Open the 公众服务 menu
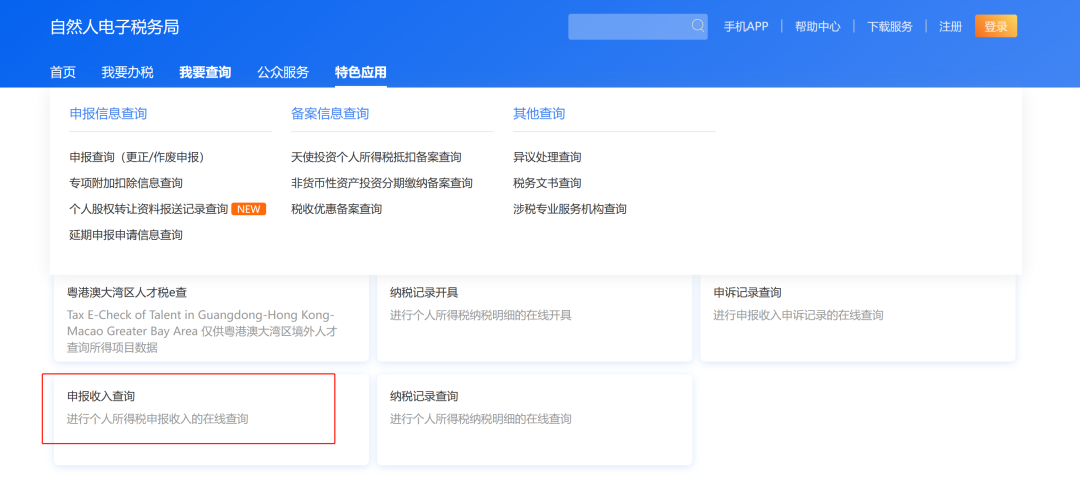Viewport: 1080px width, 492px height. (283, 72)
